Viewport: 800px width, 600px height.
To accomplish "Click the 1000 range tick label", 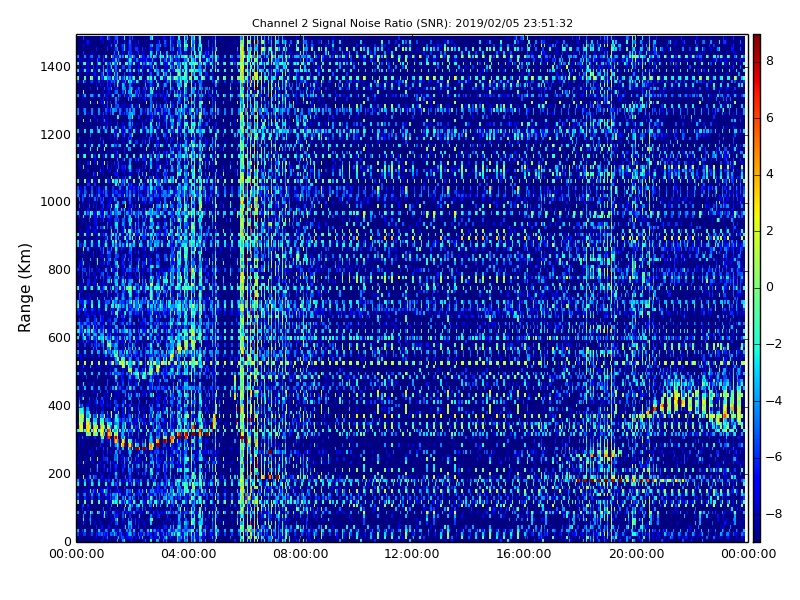I will coord(56,202).
